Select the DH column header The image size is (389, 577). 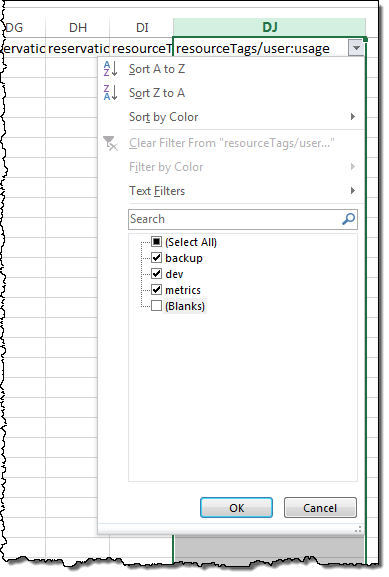pyautogui.click(x=78, y=28)
